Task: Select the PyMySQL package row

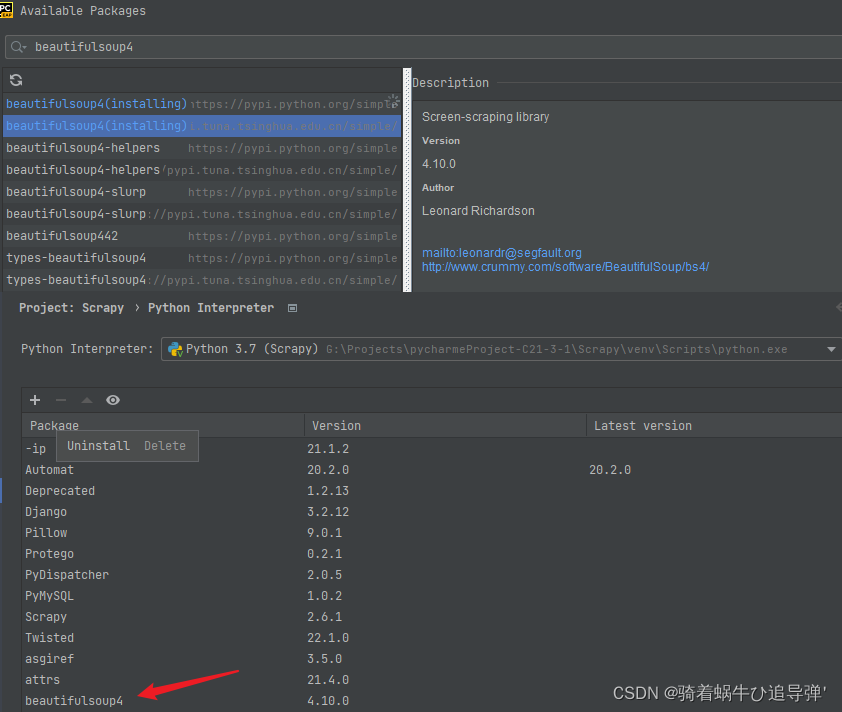Action: click(432, 595)
